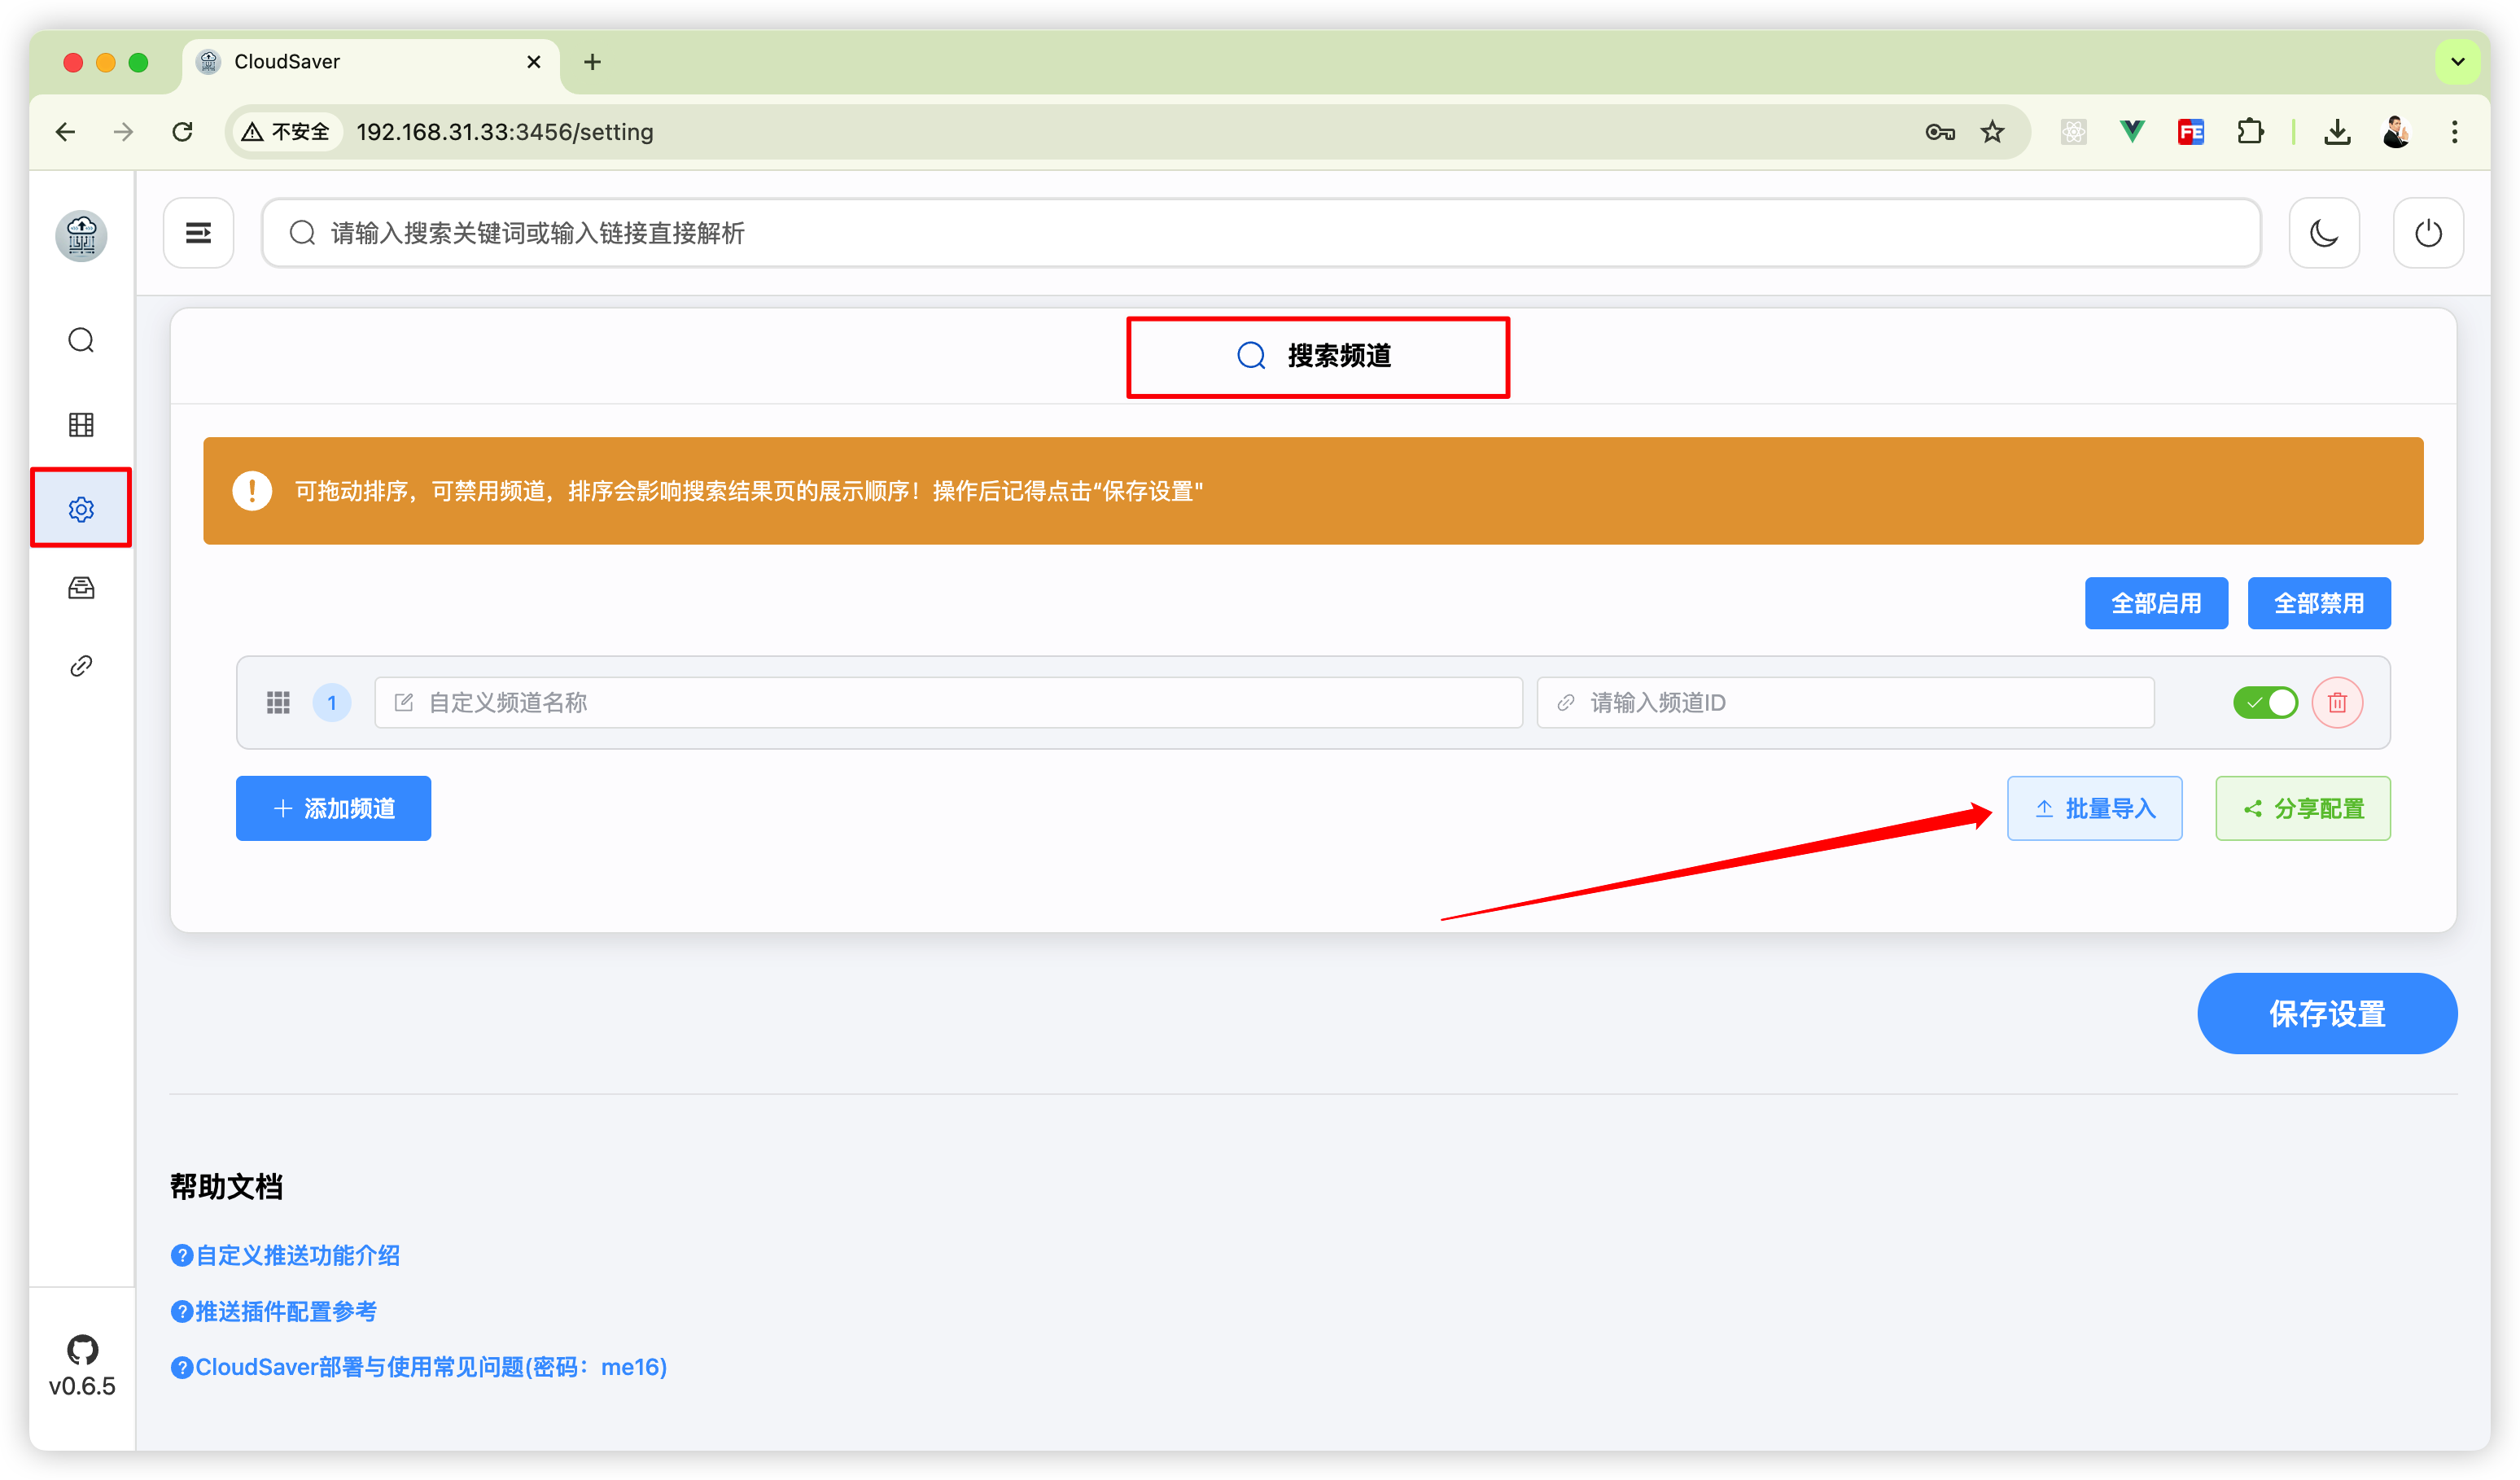Click the power logout icon

[x=2427, y=233]
